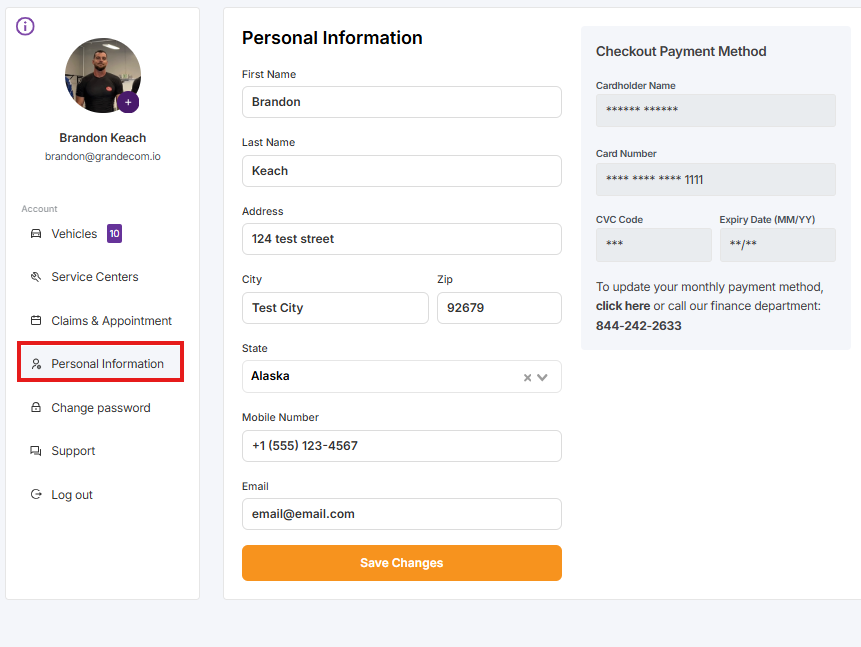Select the Zip code field
Image resolution: width=861 pixels, height=647 pixels.
[499, 308]
